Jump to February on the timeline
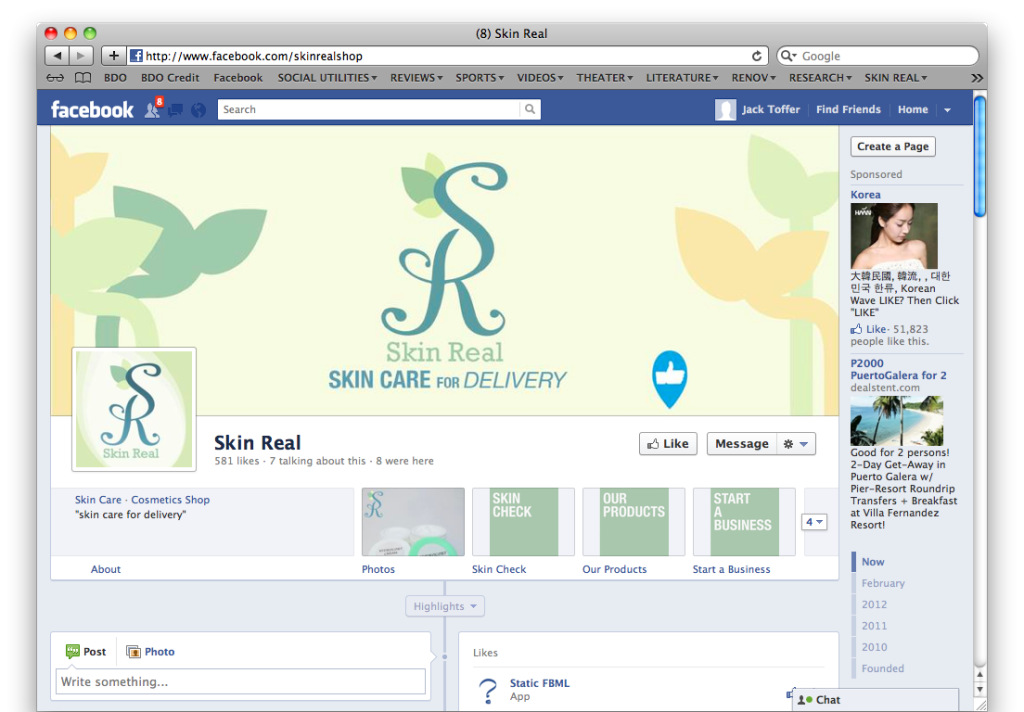The width and height of the screenshot is (1024, 712). click(883, 583)
